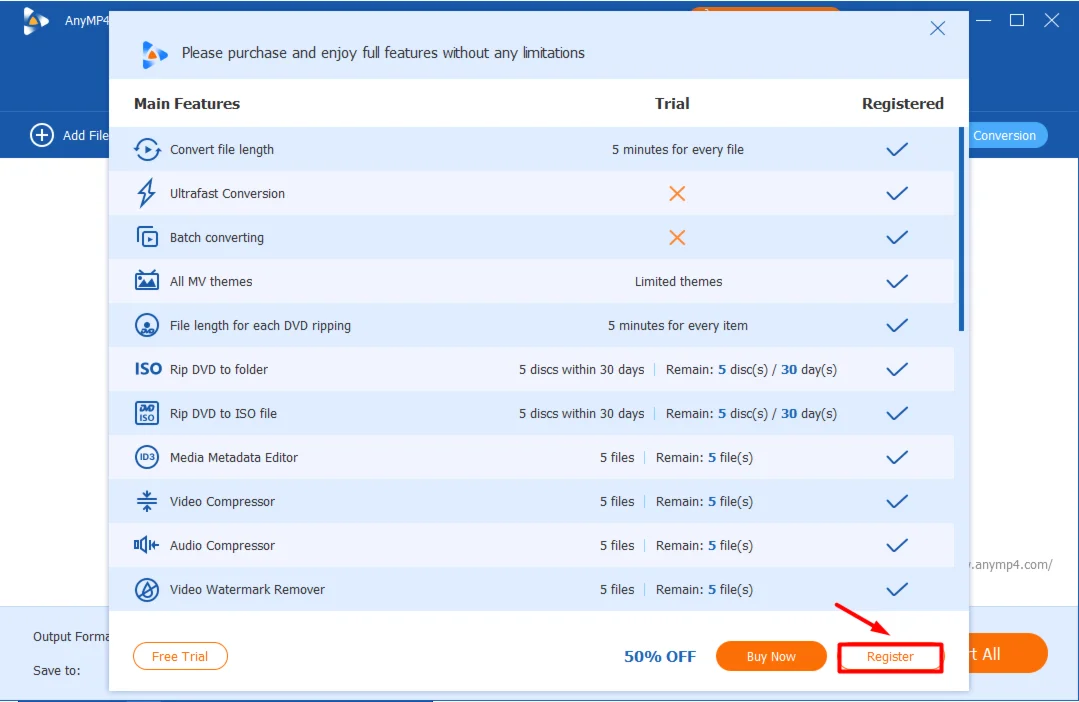Click the Add Files plus icon
This screenshot has height=702, width=1079.
pos(42,135)
